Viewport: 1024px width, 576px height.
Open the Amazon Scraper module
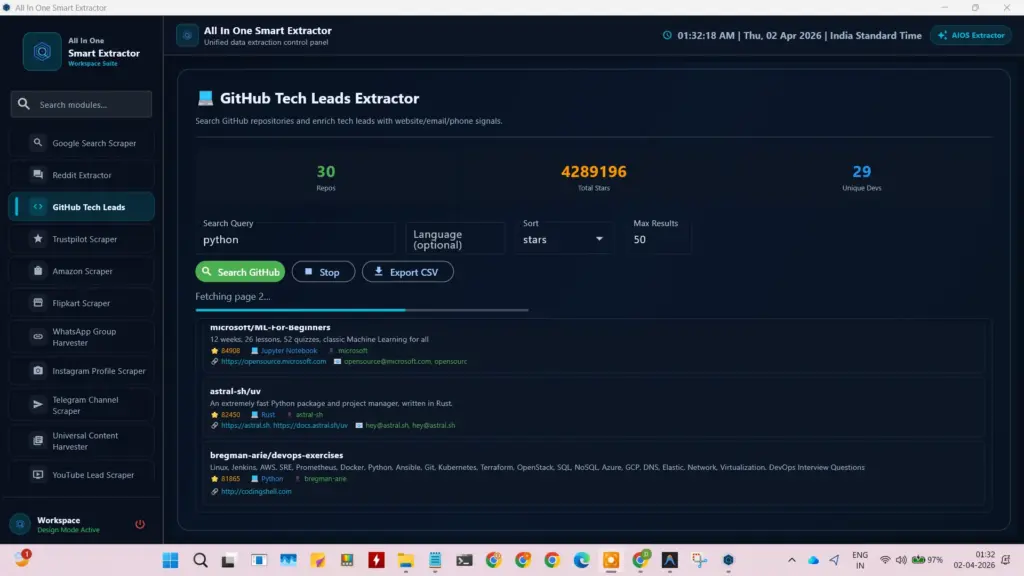82,271
